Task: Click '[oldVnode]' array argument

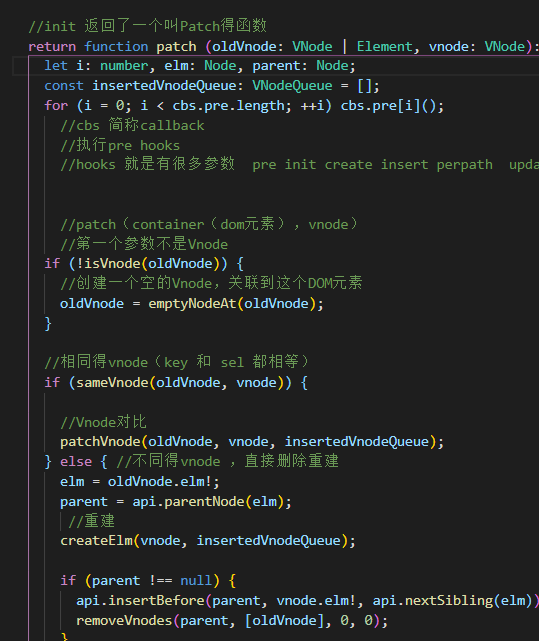Action: click(284, 621)
